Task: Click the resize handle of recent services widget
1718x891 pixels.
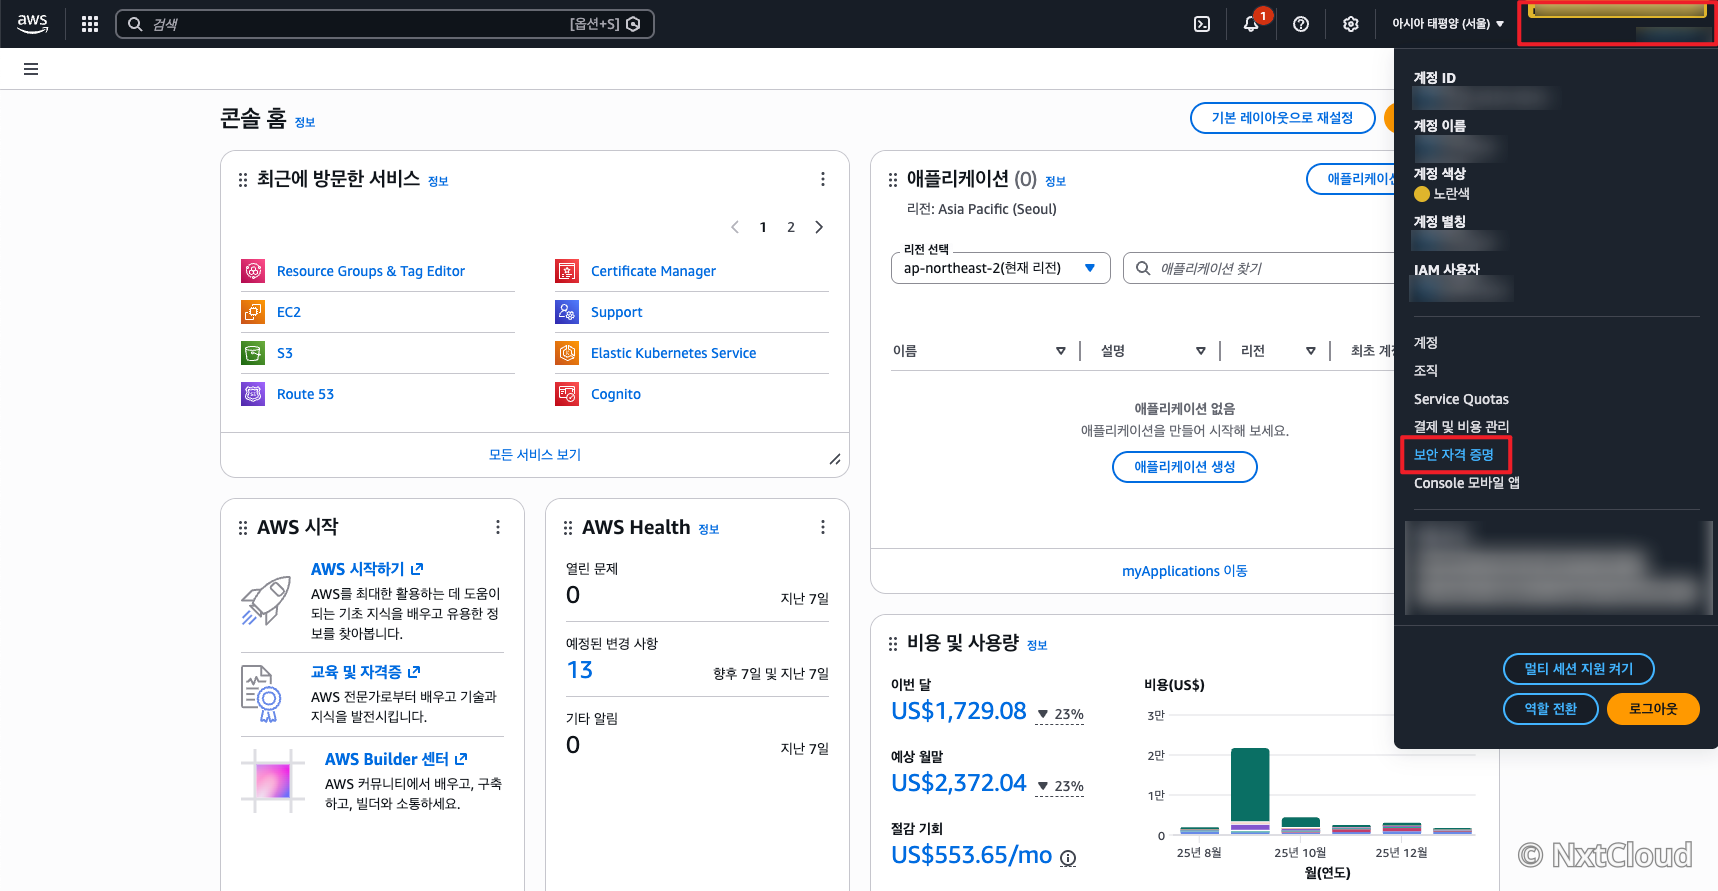Action: [x=835, y=459]
